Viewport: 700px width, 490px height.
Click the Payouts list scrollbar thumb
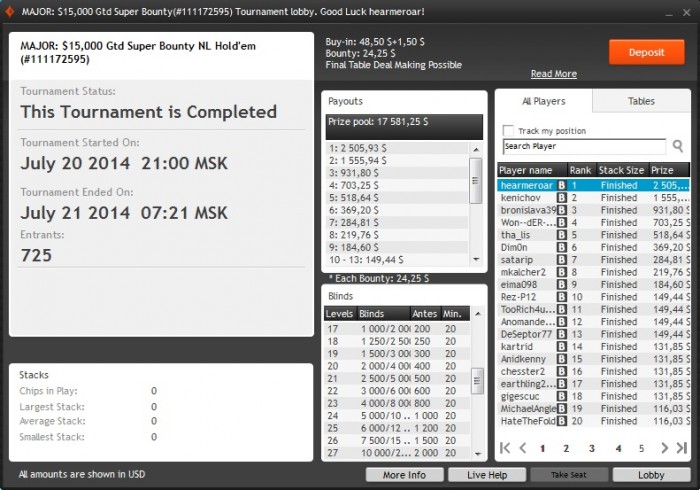(476, 180)
